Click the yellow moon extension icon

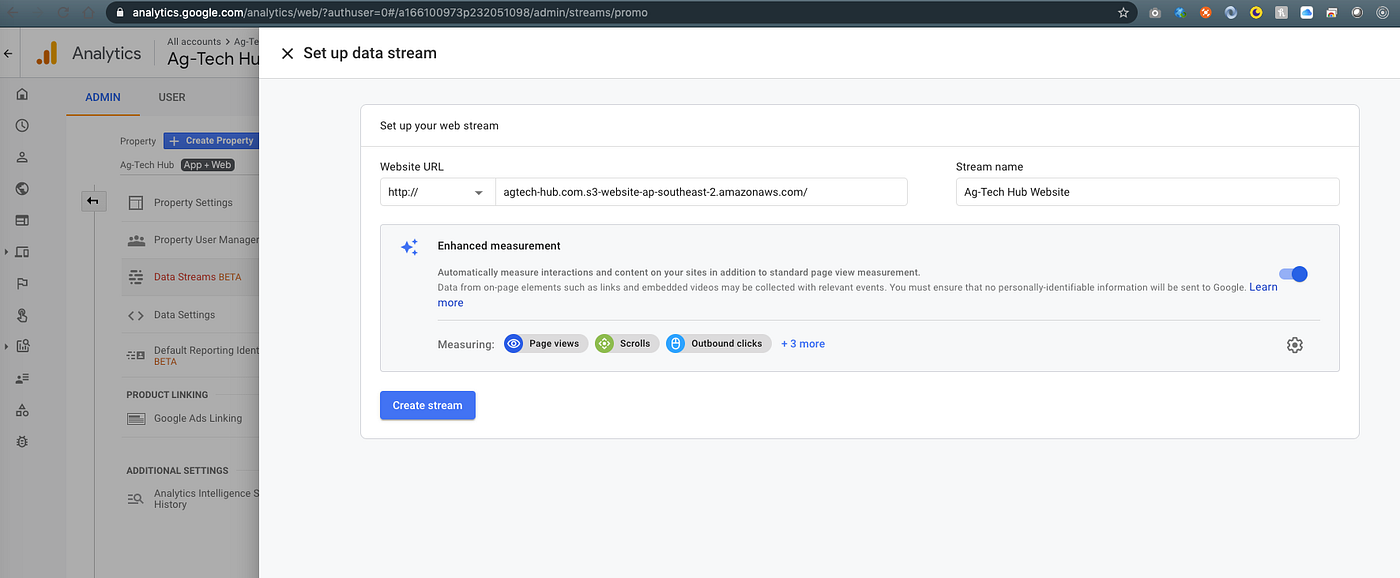tap(1256, 13)
